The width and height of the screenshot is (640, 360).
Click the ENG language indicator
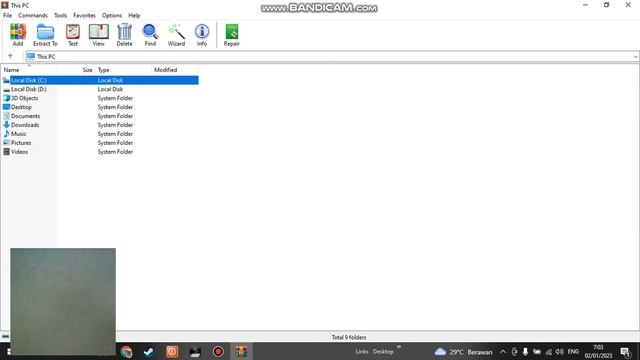coord(573,352)
